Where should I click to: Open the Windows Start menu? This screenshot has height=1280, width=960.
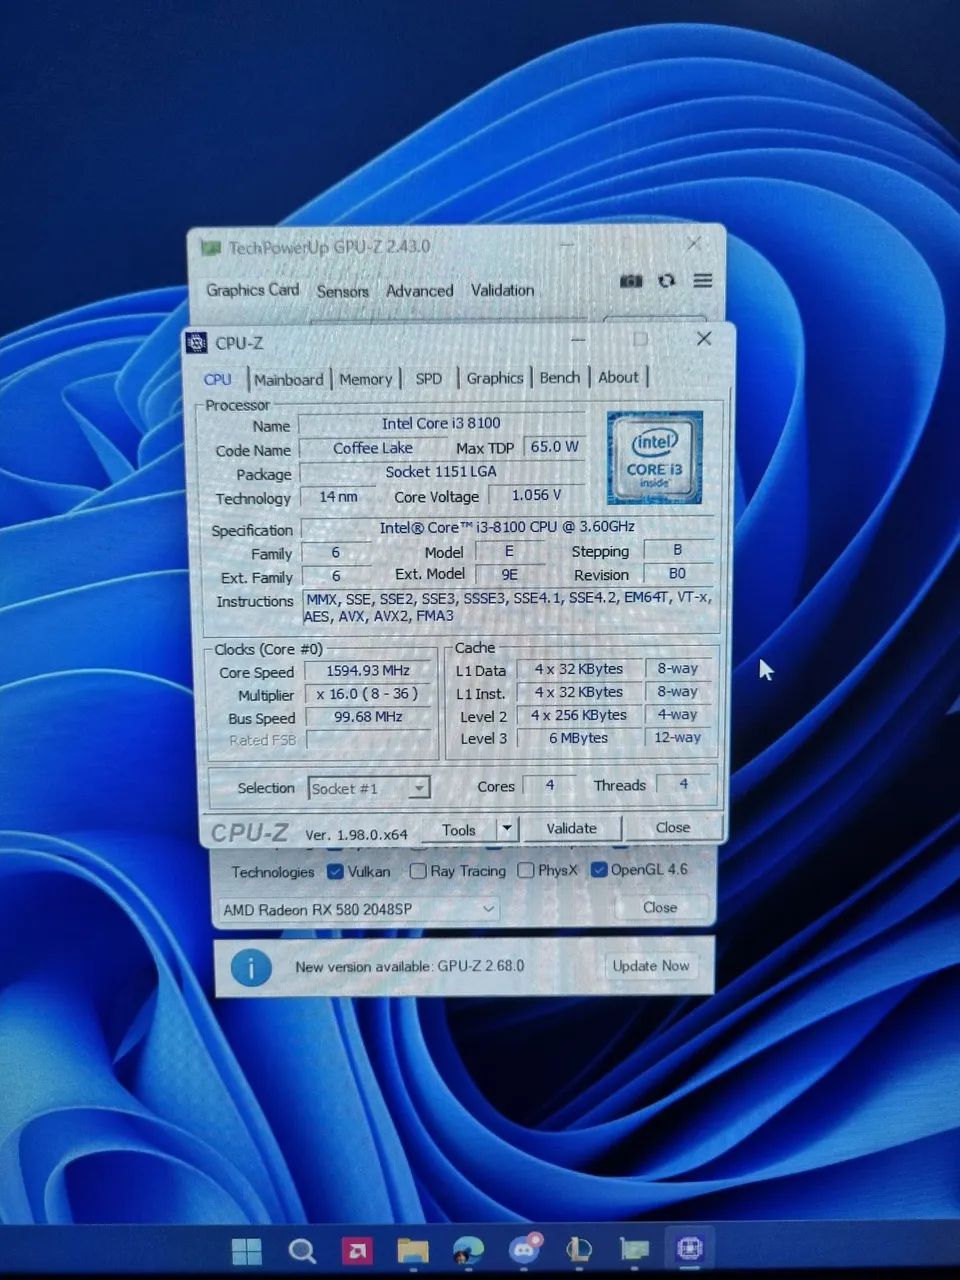(x=247, y=1251)
